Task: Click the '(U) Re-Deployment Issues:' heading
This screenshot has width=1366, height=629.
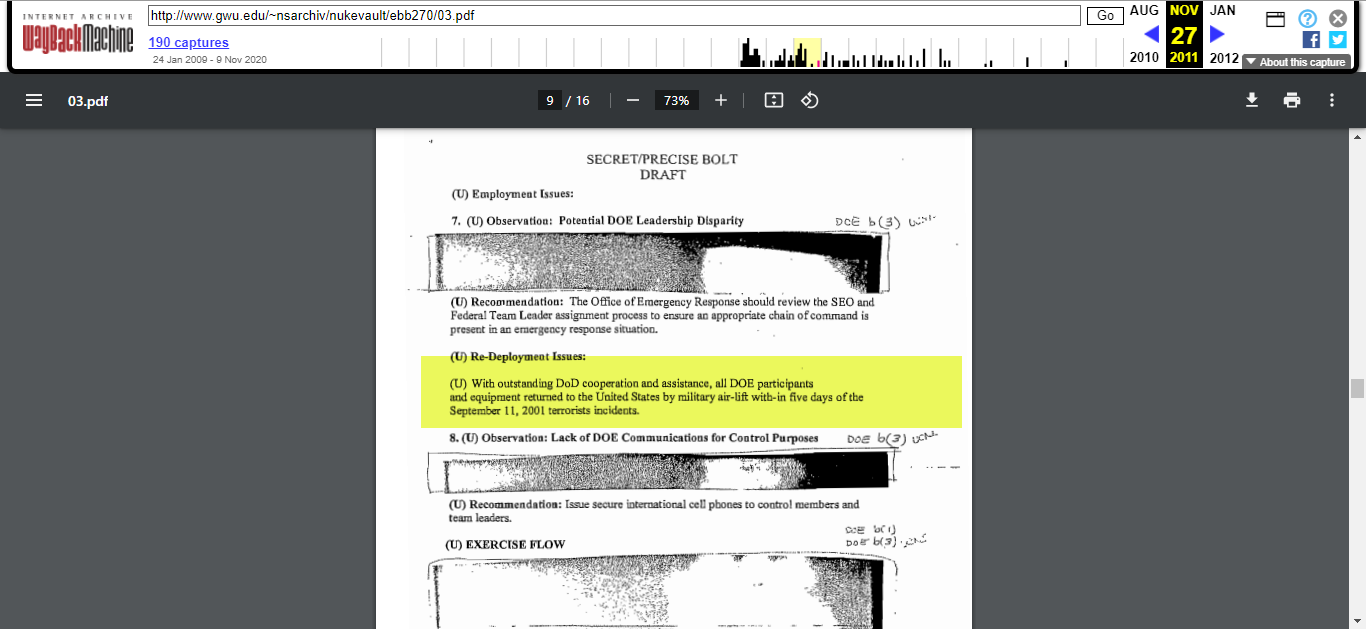Action: tap(518, 357)
